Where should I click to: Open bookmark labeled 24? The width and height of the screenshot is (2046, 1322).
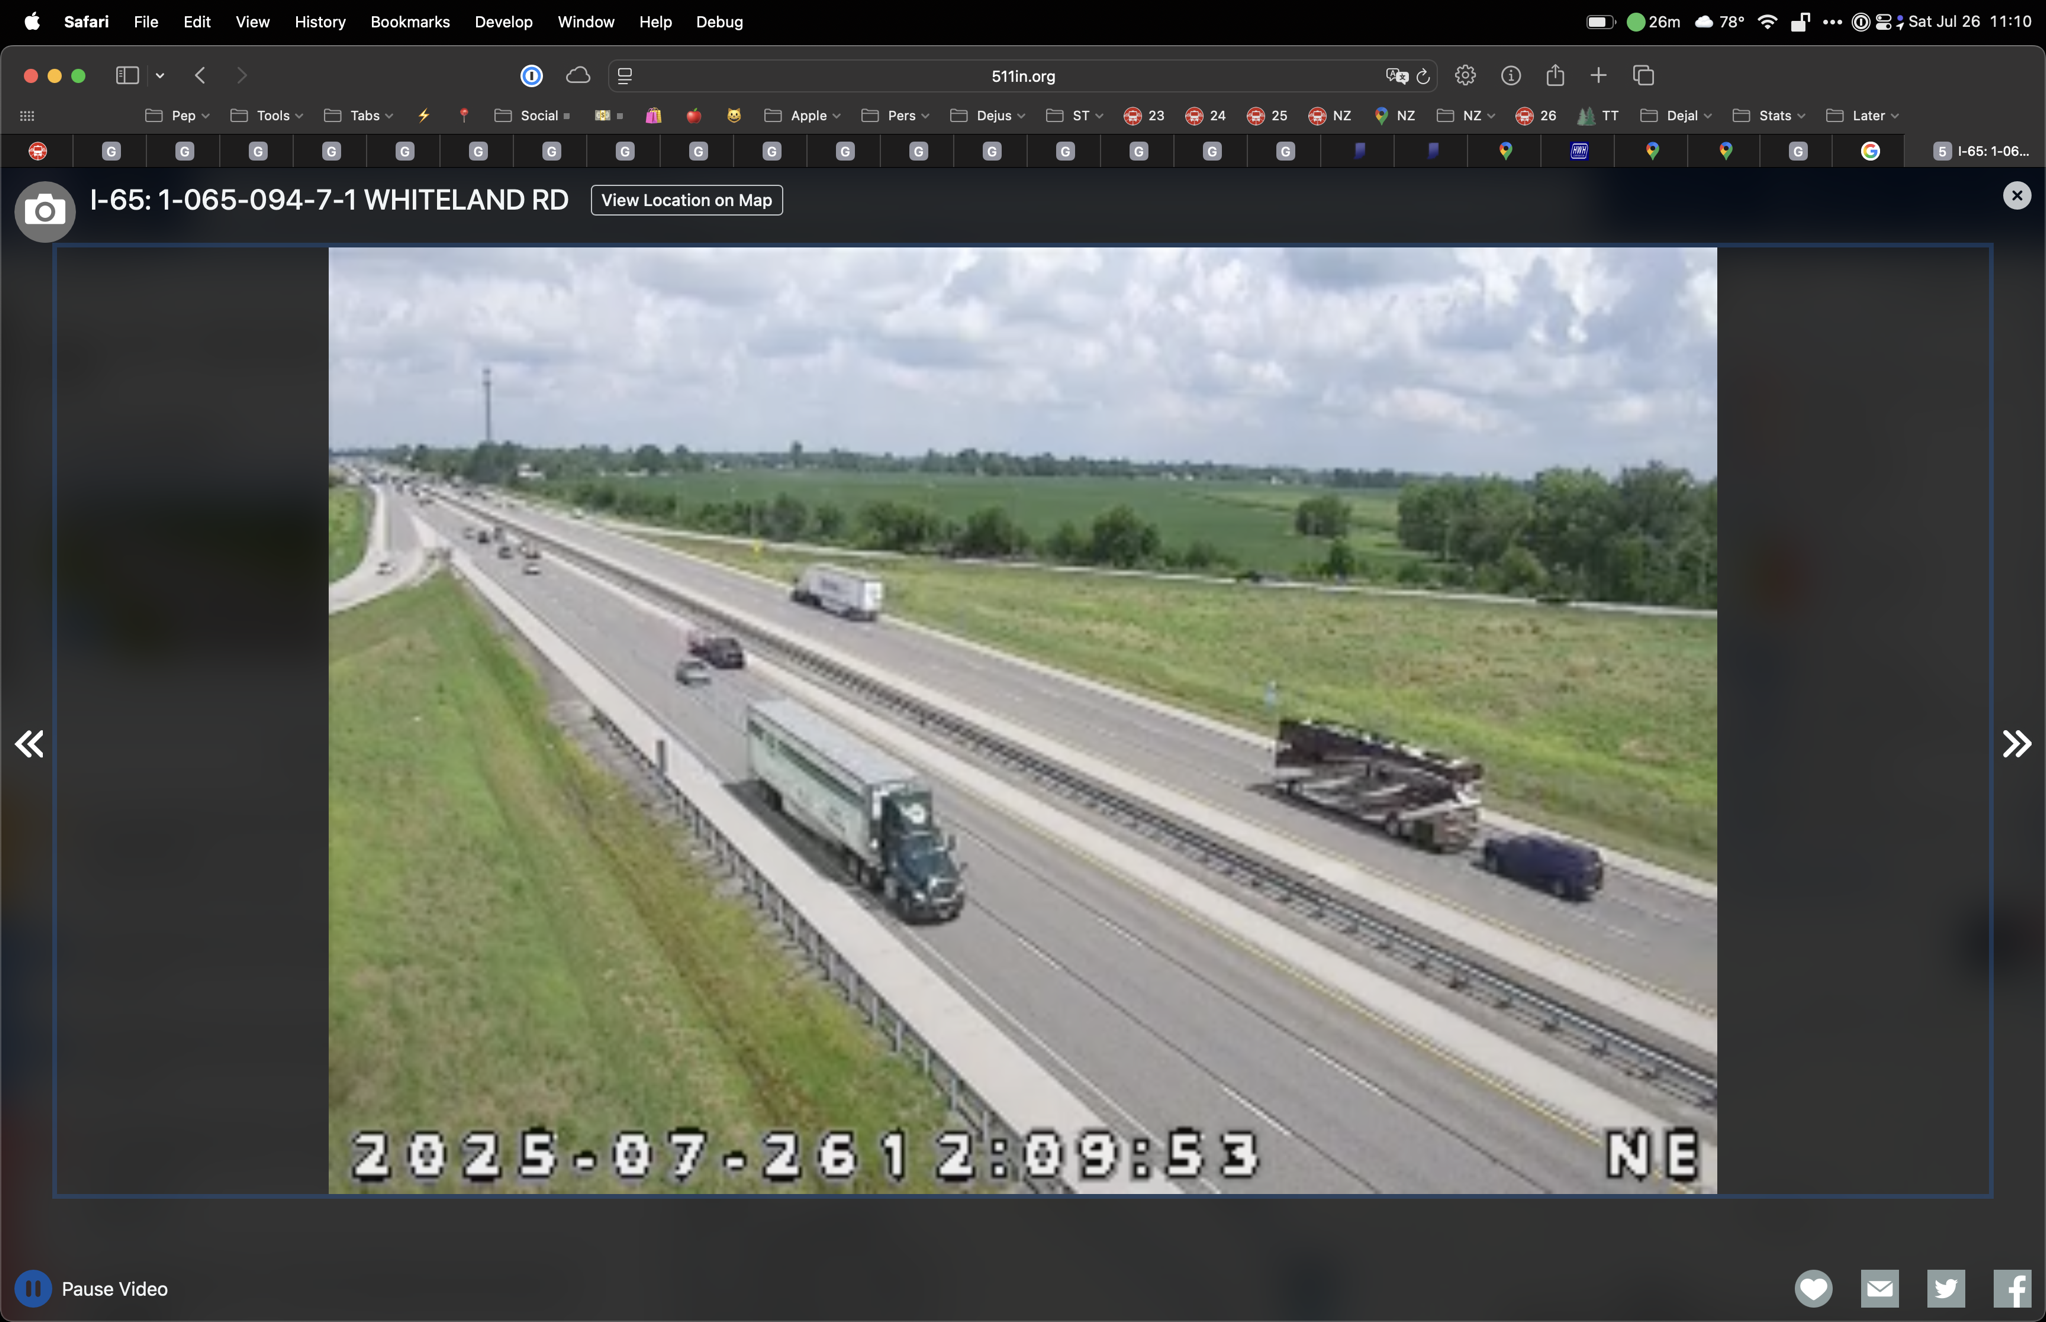pos(1205,116)
